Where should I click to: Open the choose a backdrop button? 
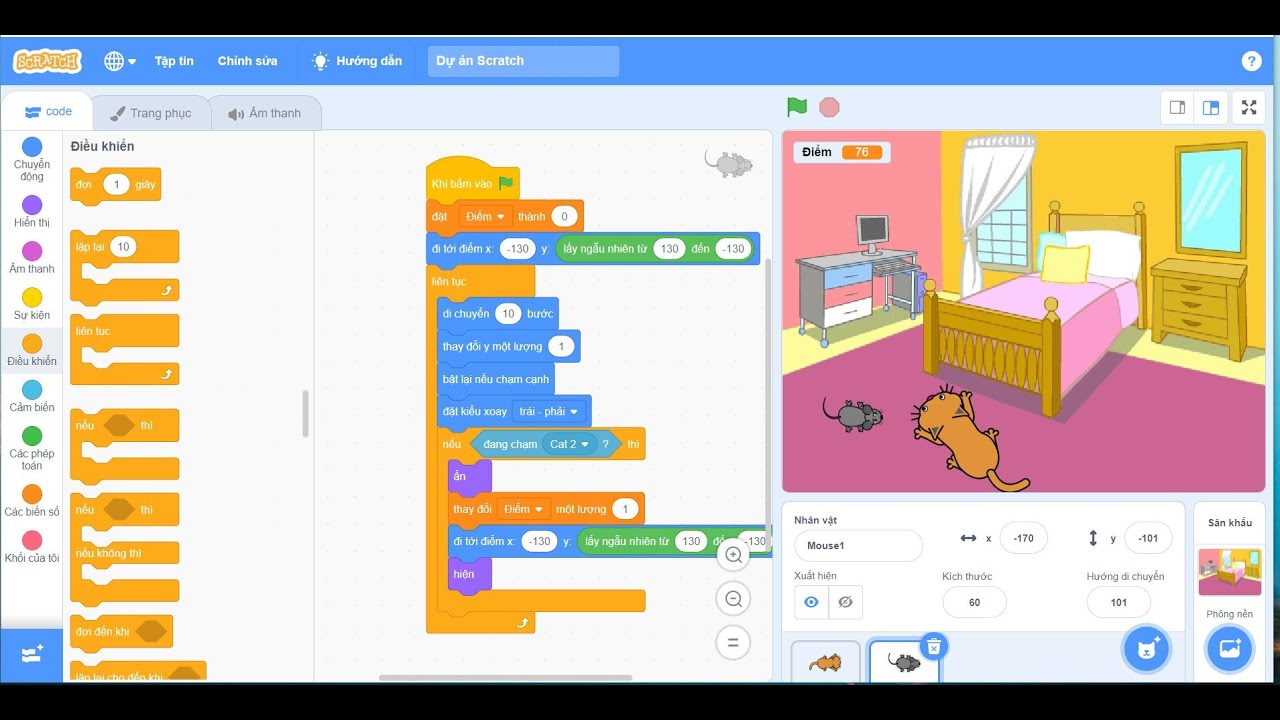pyautogui.click(x=1229, y=648)
